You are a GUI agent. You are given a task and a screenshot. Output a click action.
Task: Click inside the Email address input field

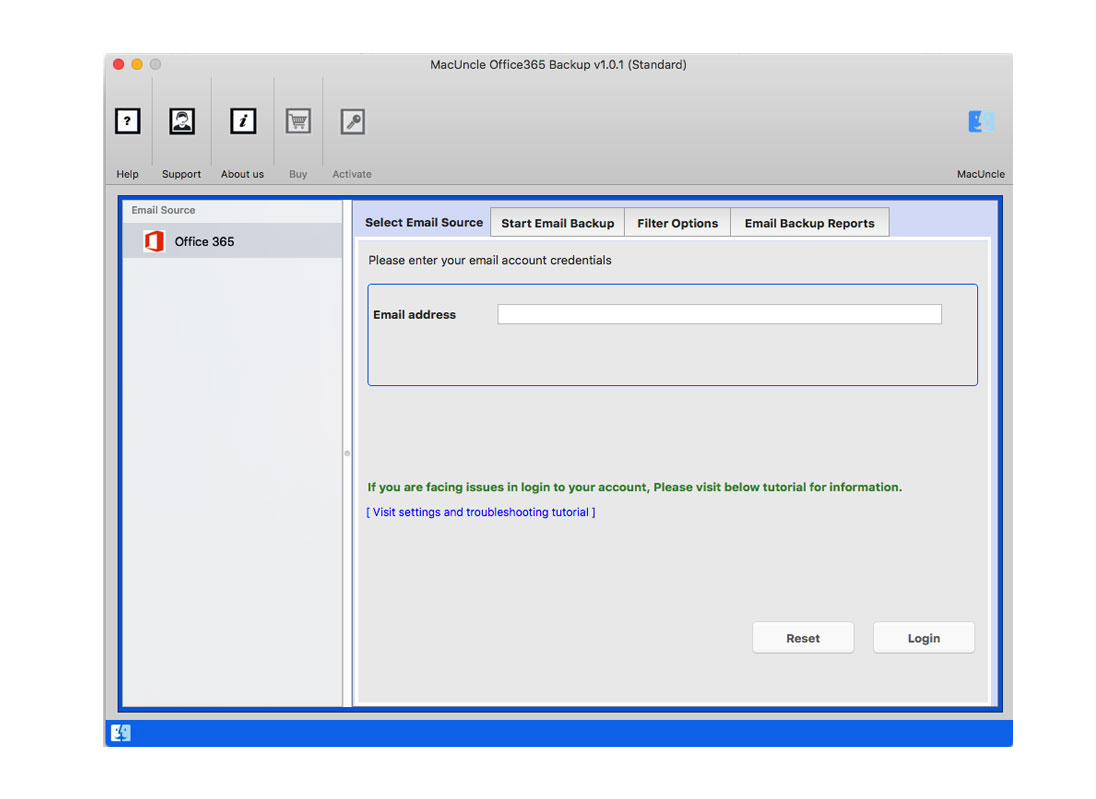pos(719,313)
